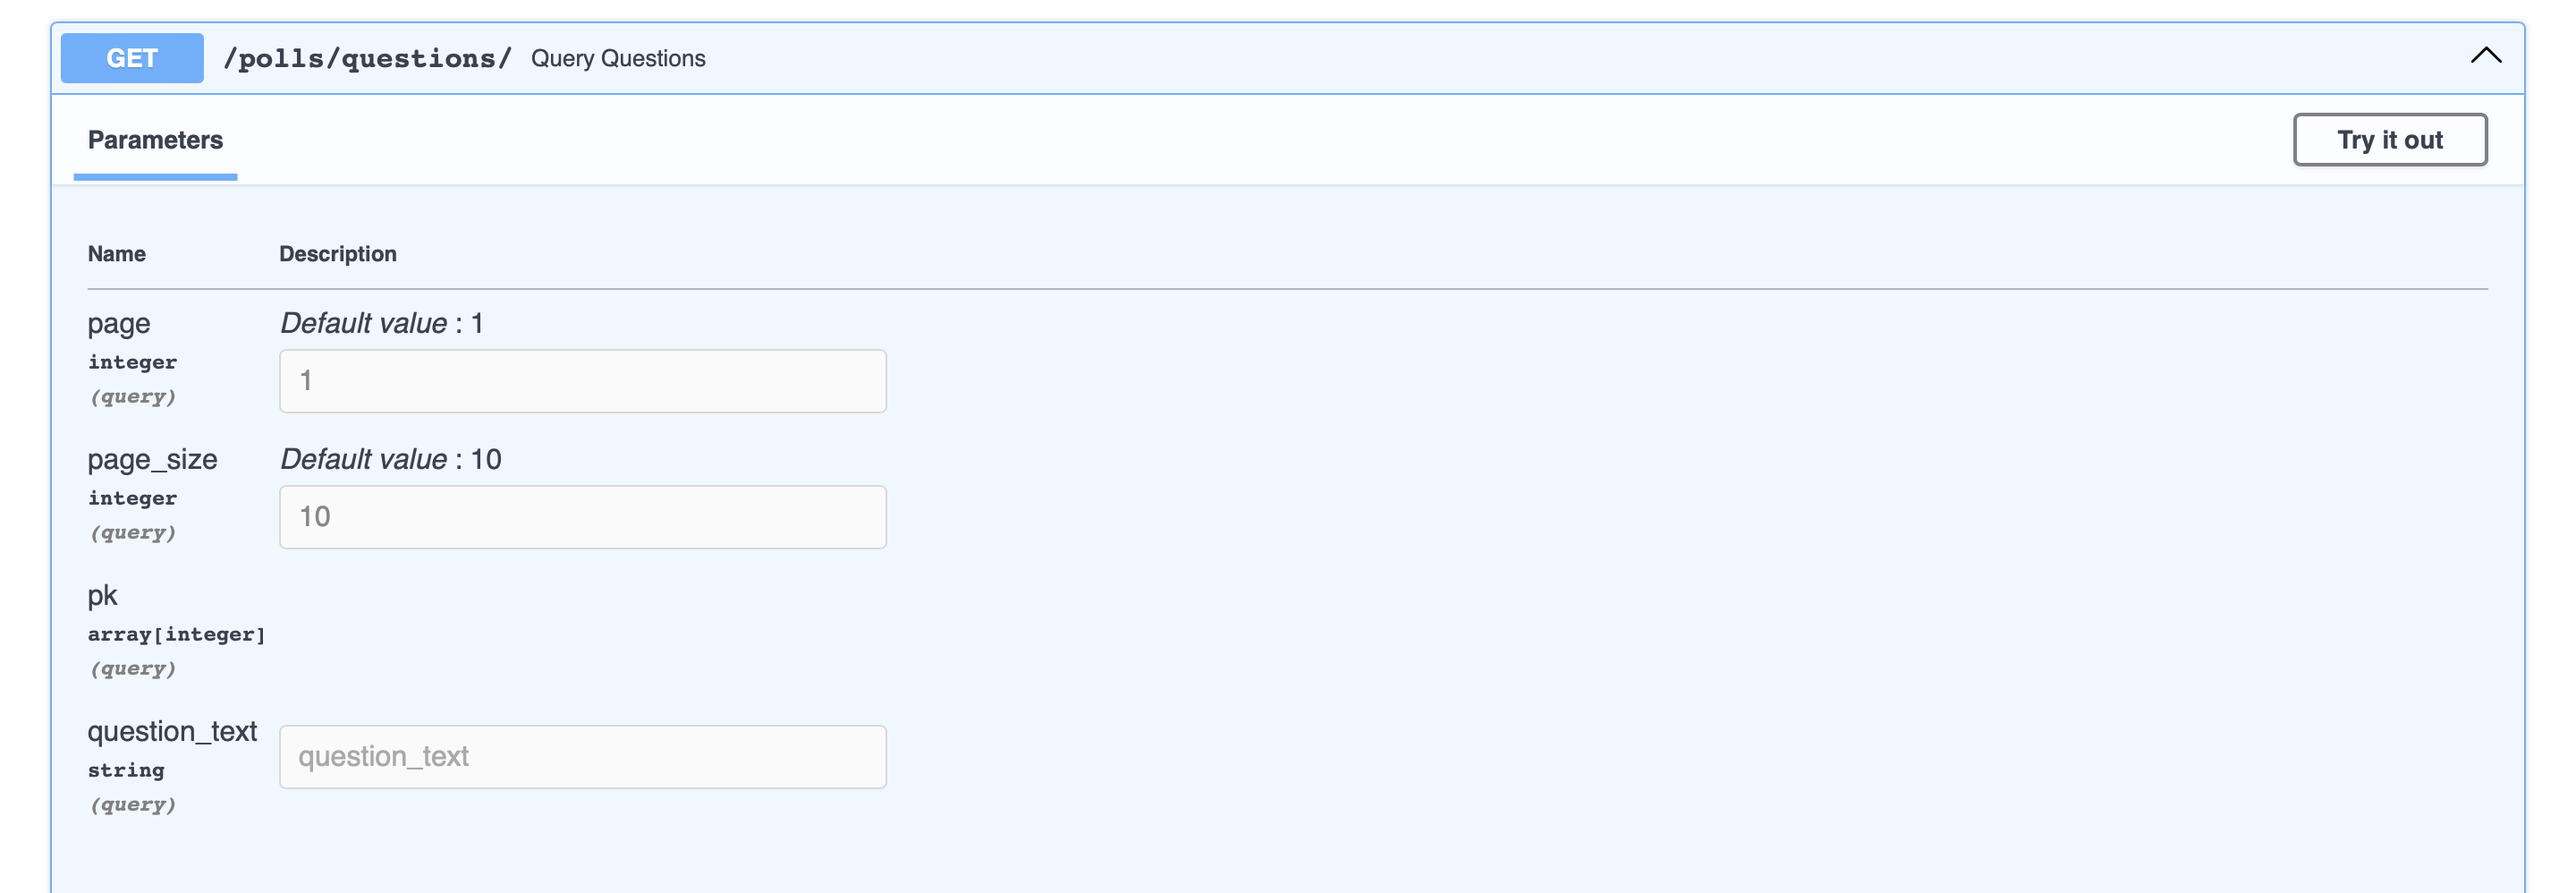
Task: Click the pk parameter label
Action: [x=102, y=594]
